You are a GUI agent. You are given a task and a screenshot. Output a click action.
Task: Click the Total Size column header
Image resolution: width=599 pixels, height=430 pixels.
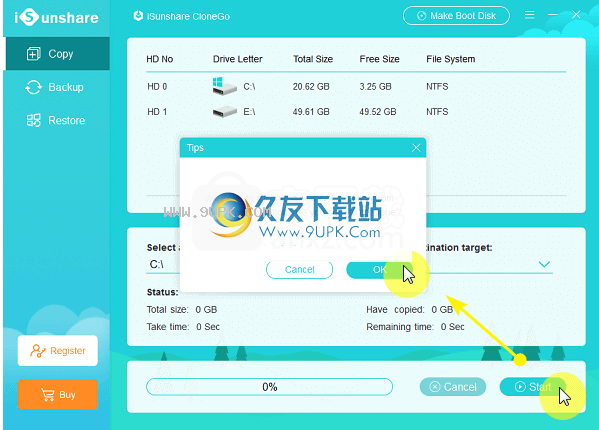point(313,59)
